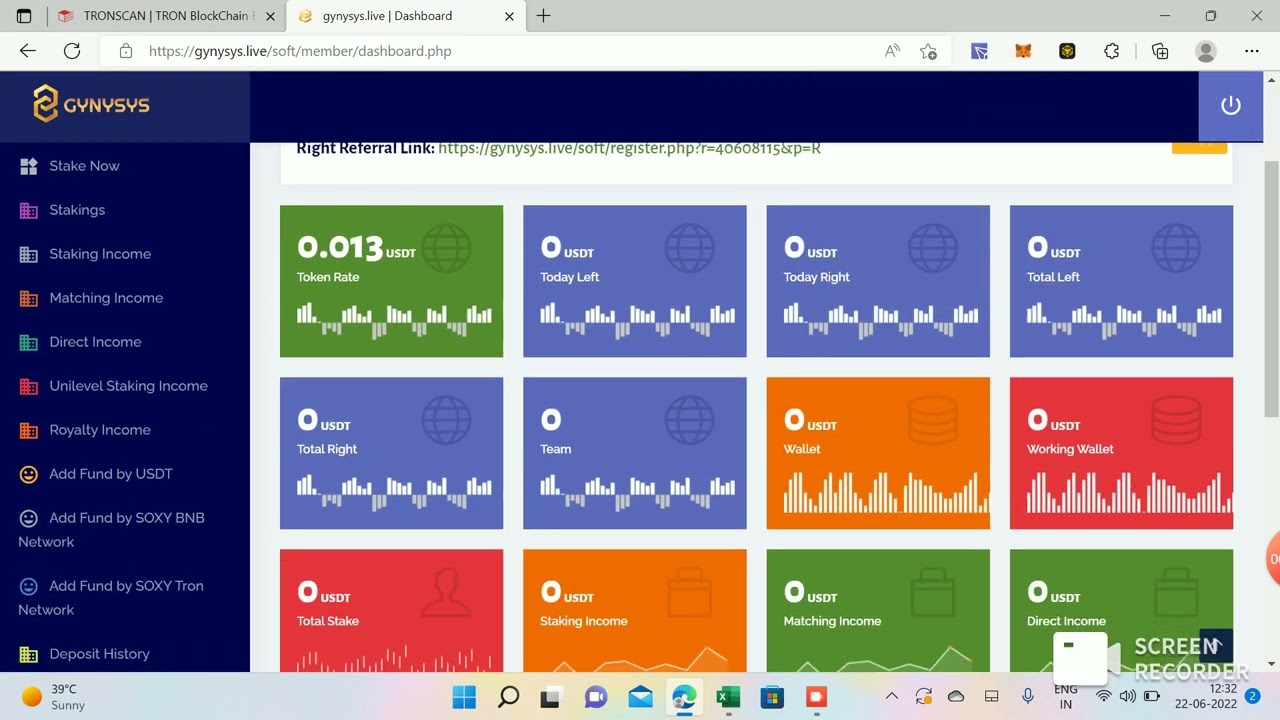The width and height of the screenshot is (1280, 720).
Task: Click the Staking Income card
Action: tap(634, 610)
